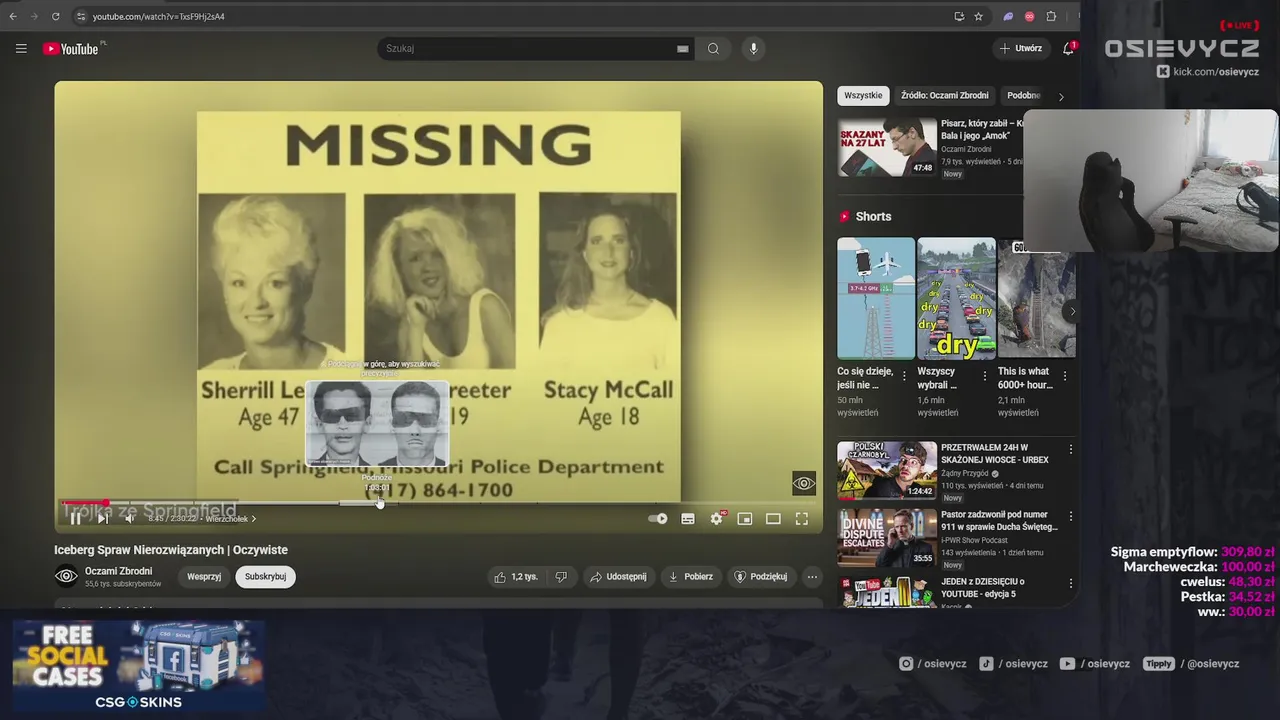The width and height of the screenshot is (1280, 720).
Task: Open the install app icon in address bar
Action: (959, 16)
